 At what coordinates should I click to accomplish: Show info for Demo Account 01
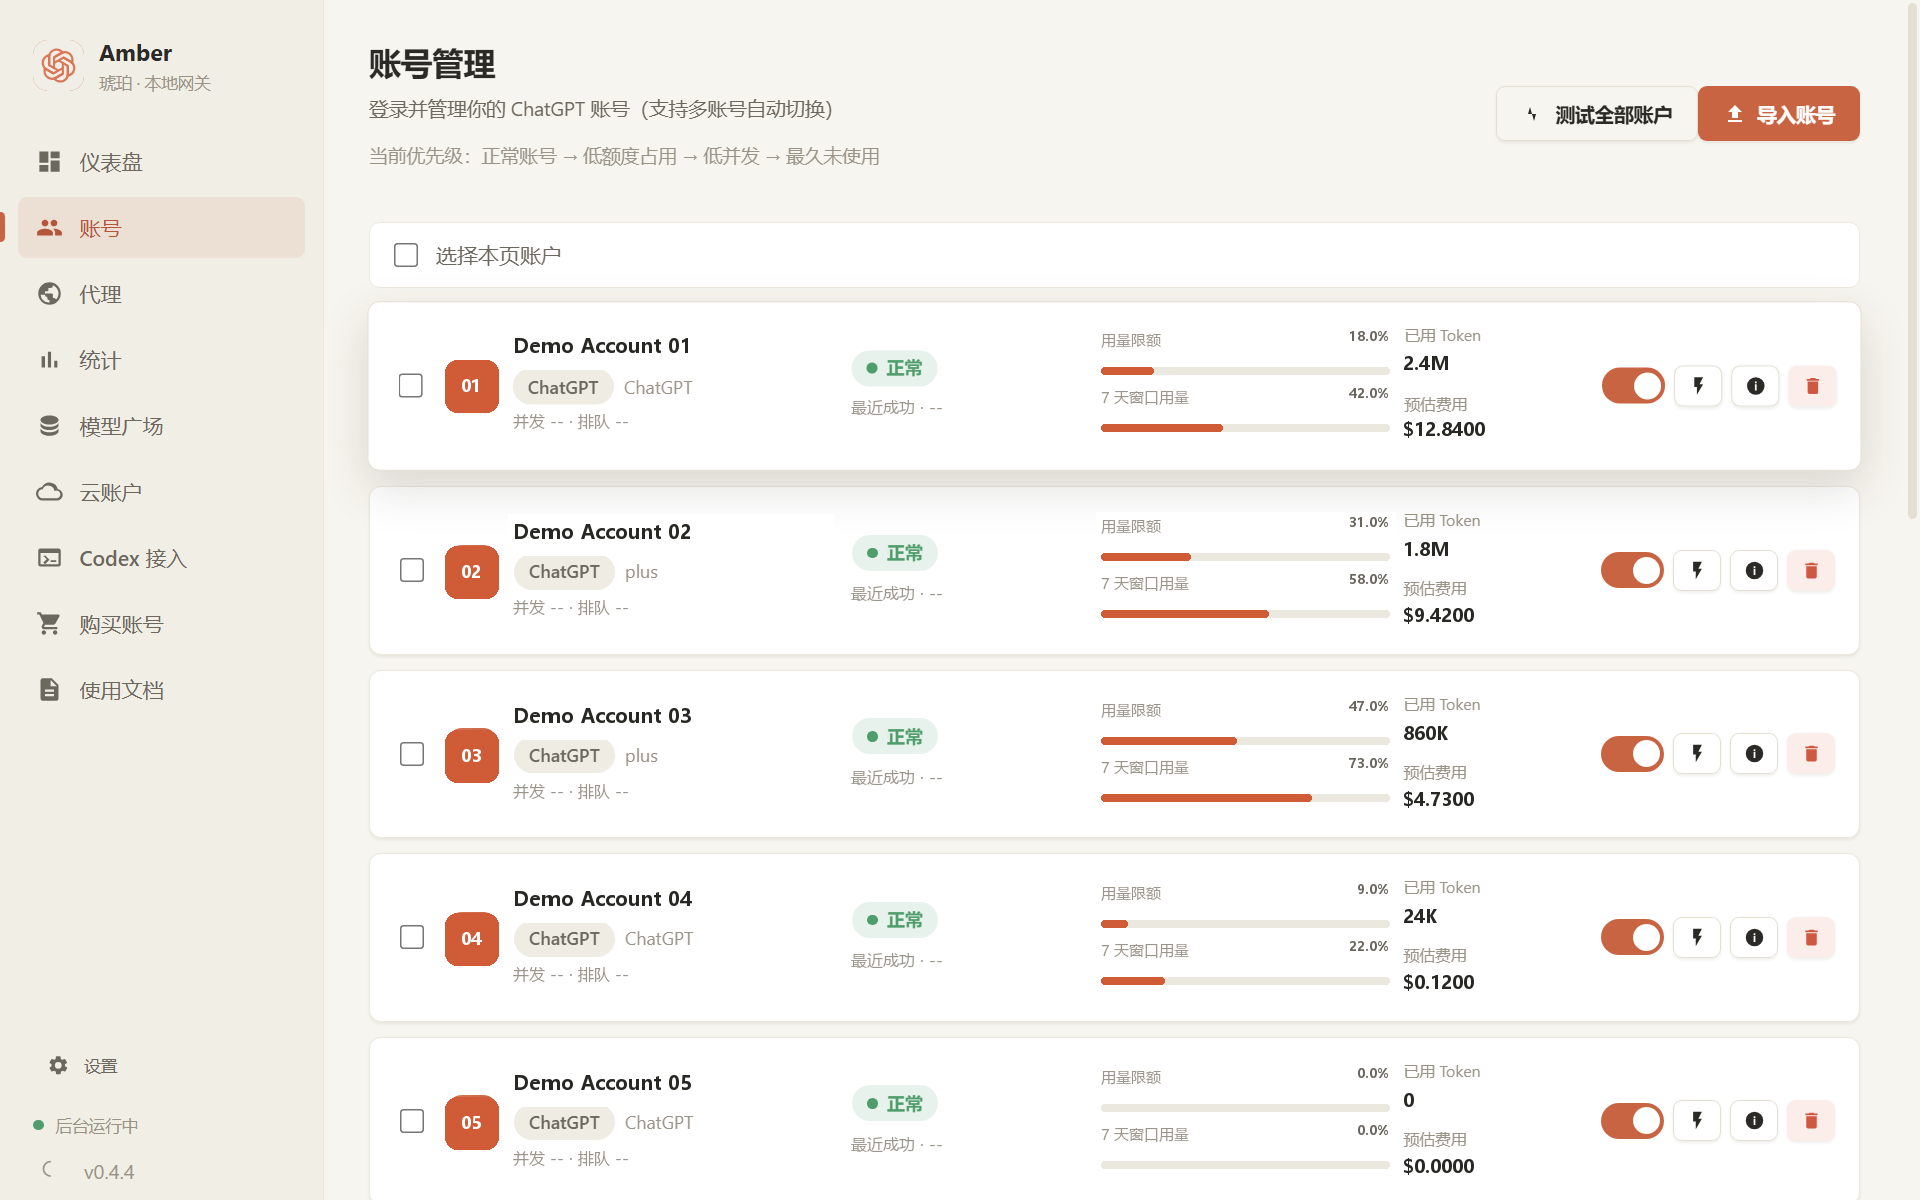[1755, 386]
